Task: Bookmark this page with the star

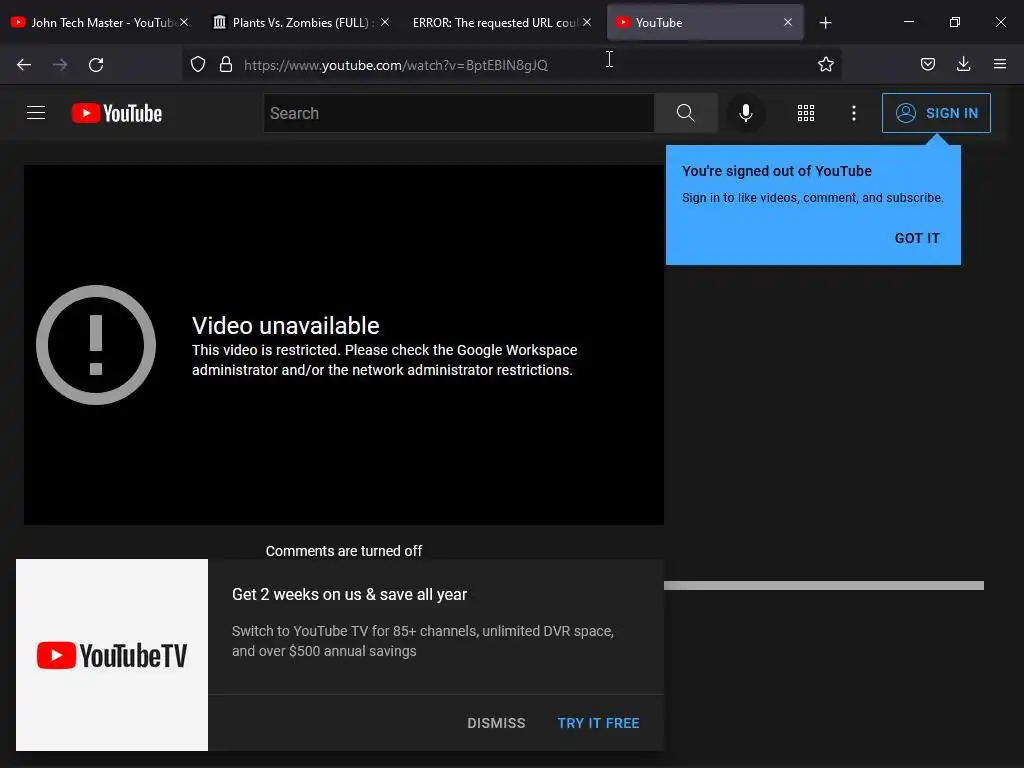Action: (x=825, y=64)
